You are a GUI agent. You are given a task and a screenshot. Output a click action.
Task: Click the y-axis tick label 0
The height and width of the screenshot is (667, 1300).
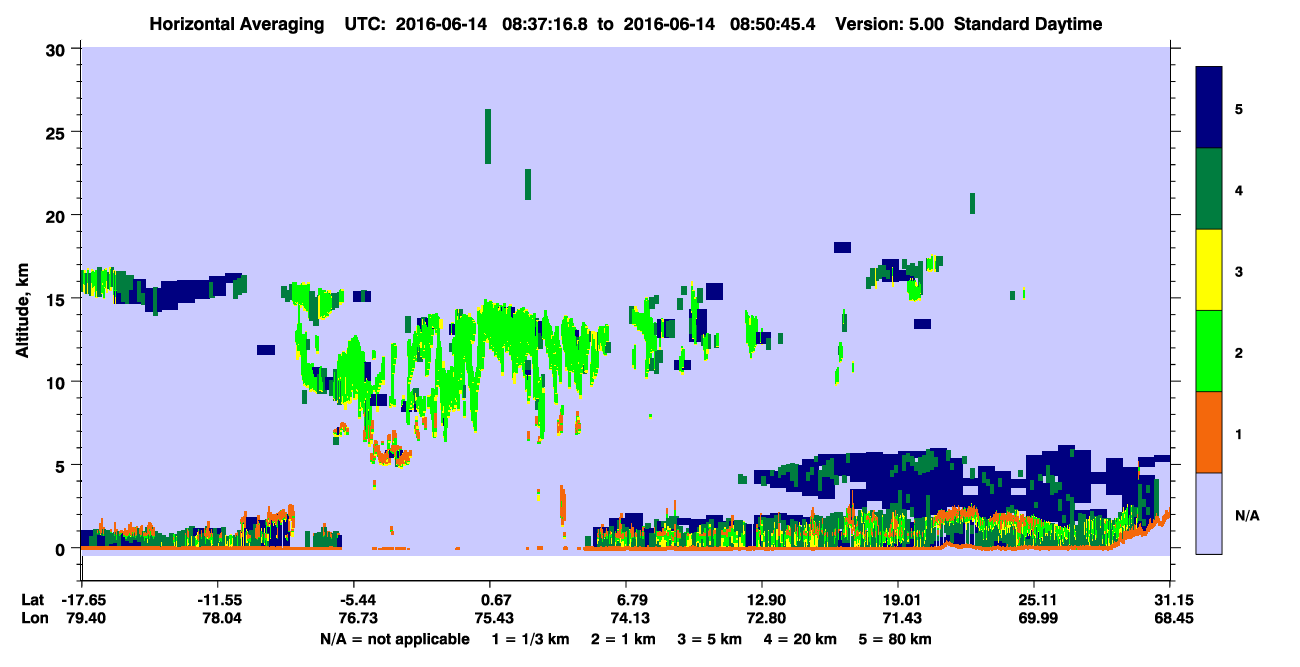[x=62, y=549]
